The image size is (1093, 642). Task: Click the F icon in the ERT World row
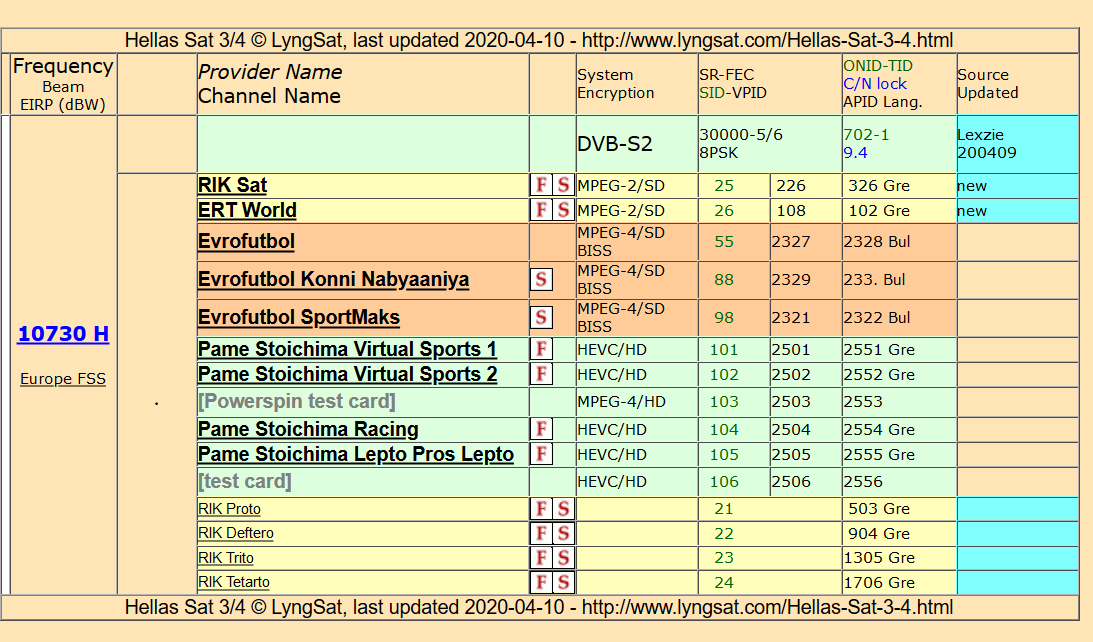[x=542, y=211]
